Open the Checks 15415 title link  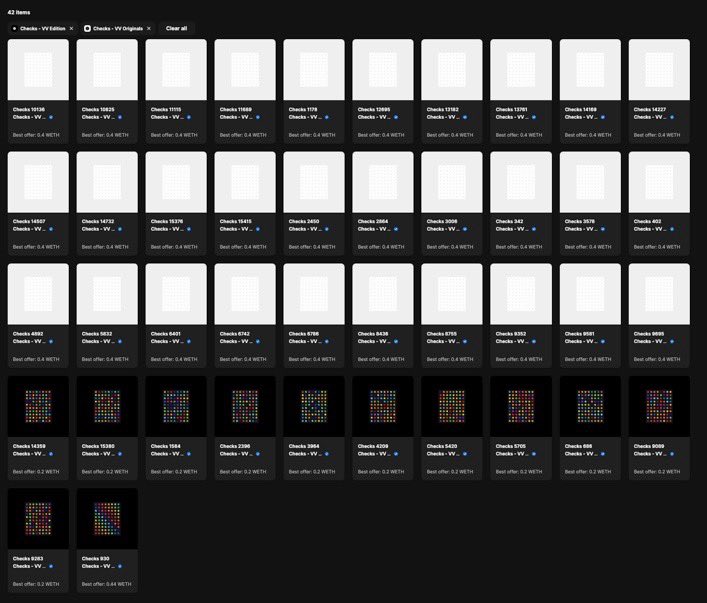click(x=236, y=221)
